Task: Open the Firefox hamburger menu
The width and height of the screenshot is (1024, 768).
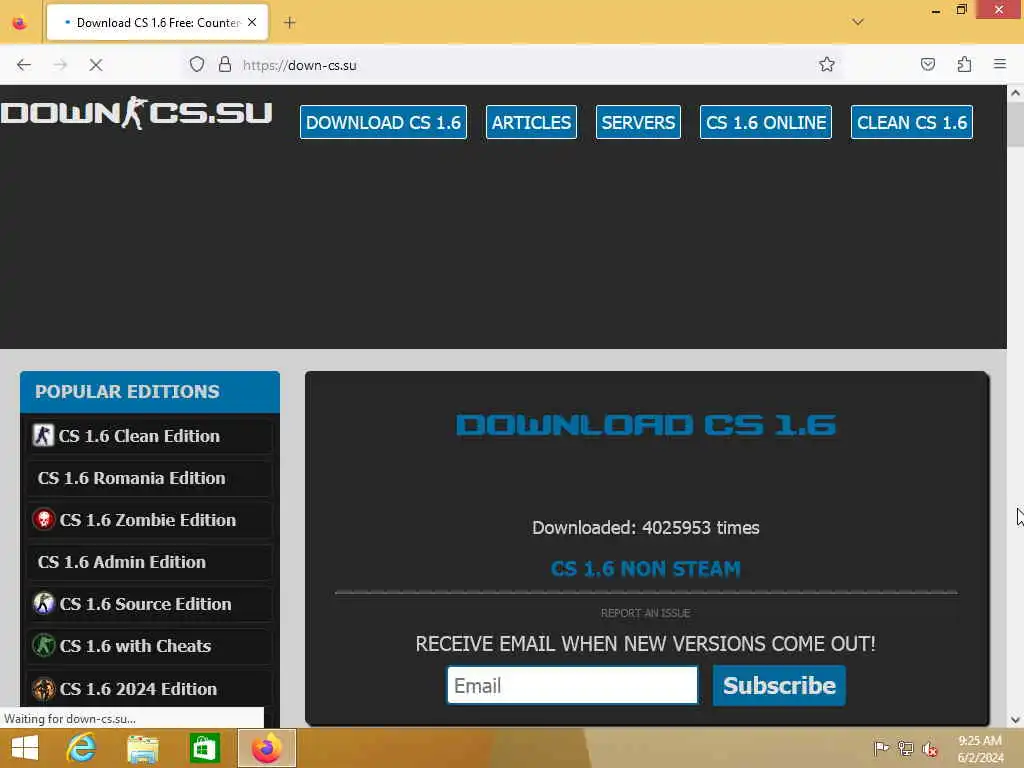Action: click(x=1000, y=64)
